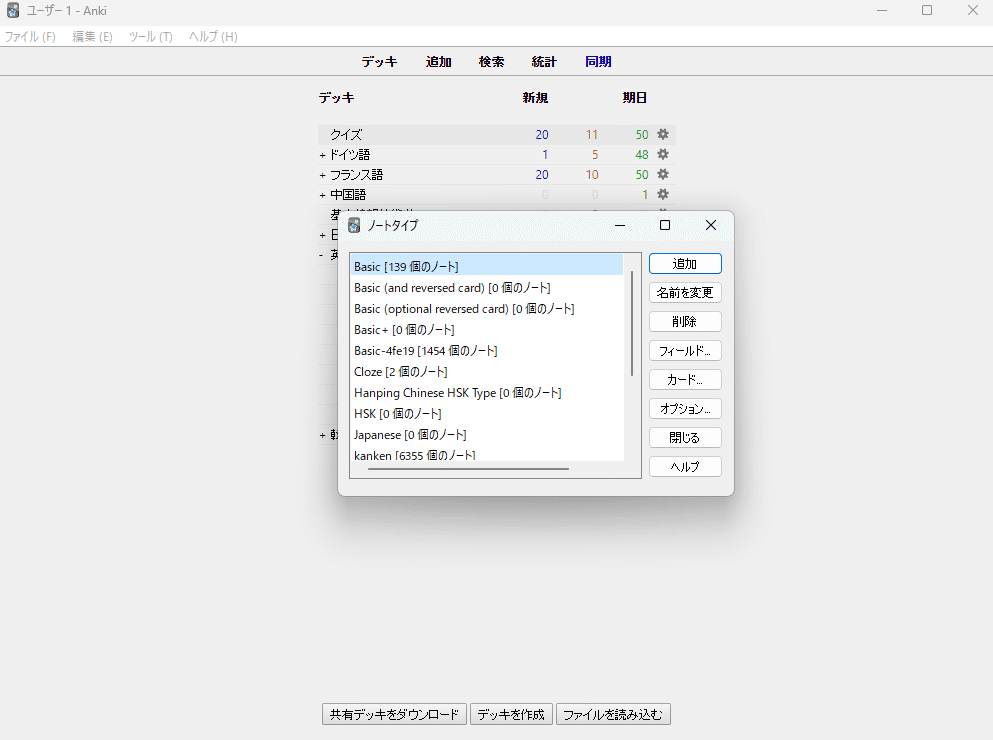This screenshot has height=740, width=993.
Task: Select HSK [0 個のノート] note type
Action: [486, 413]
